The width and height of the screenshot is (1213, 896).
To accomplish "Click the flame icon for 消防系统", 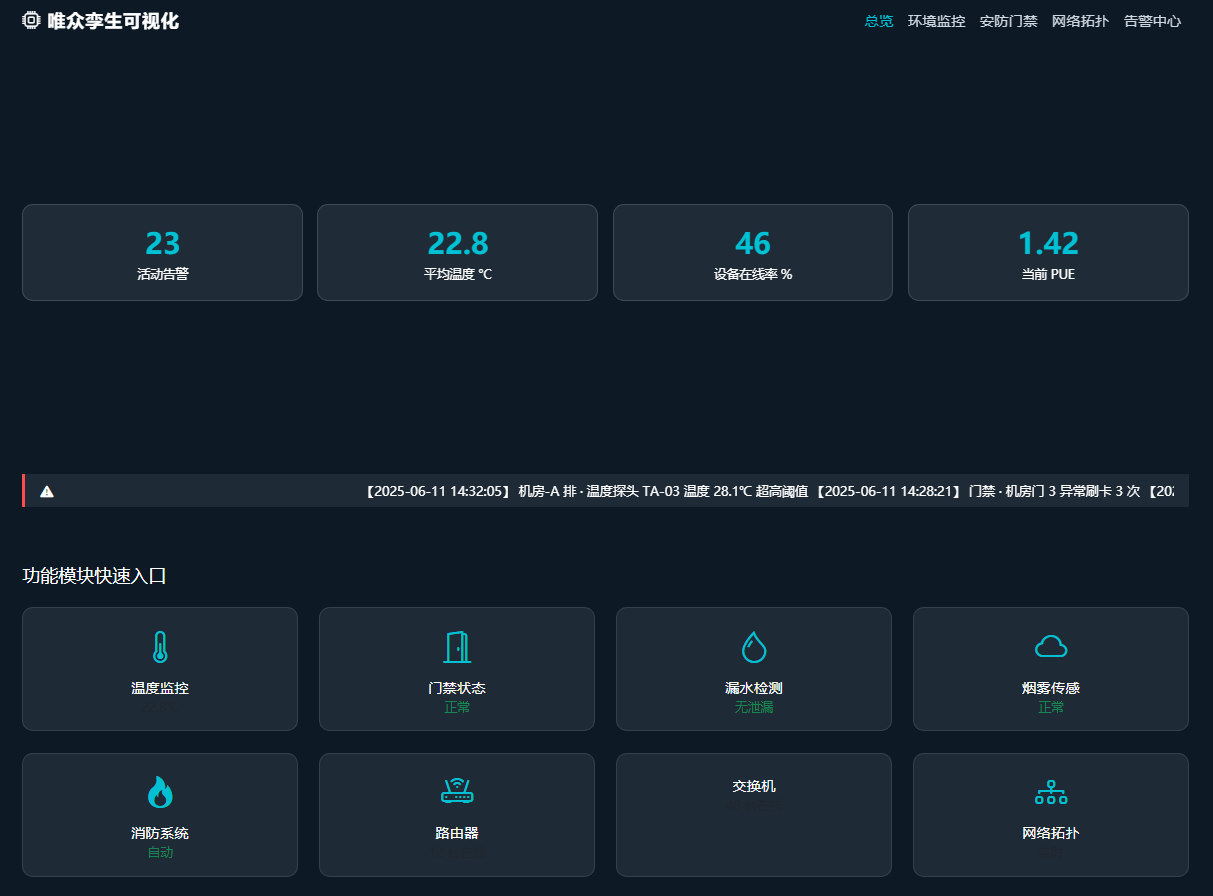I will click(x=160, y=792).
